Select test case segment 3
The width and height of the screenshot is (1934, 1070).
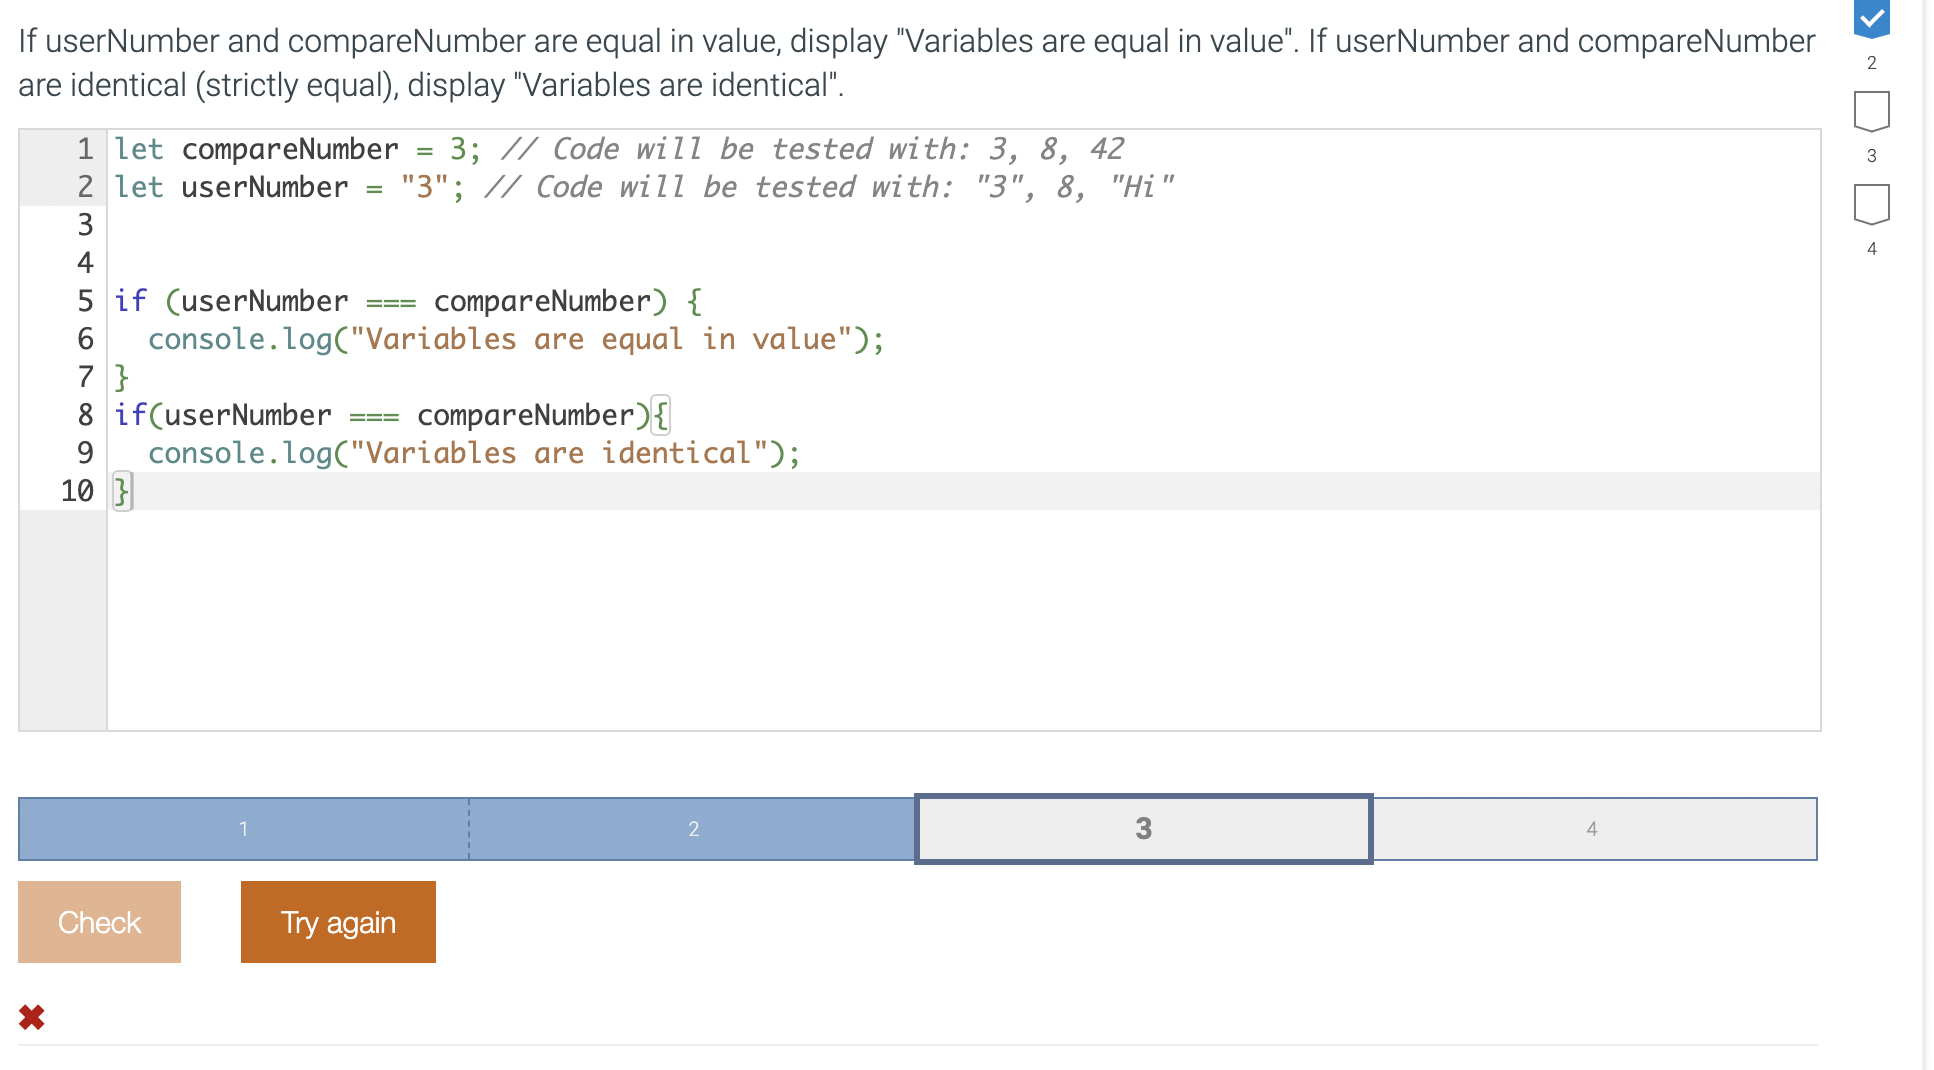pyautogui.click(x=1143, y=828)
